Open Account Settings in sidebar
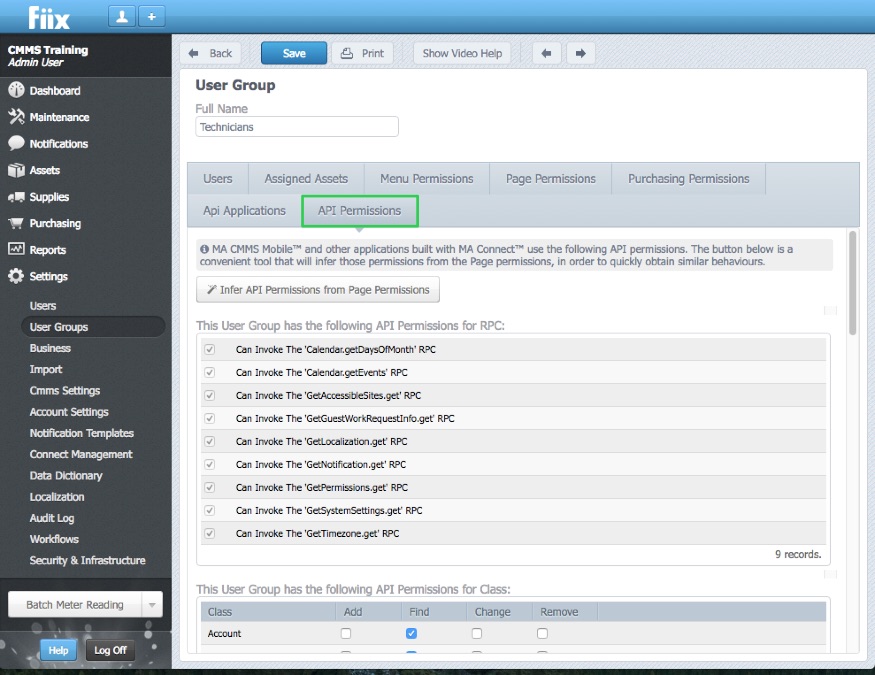875x675 pixels. point(69,412)
